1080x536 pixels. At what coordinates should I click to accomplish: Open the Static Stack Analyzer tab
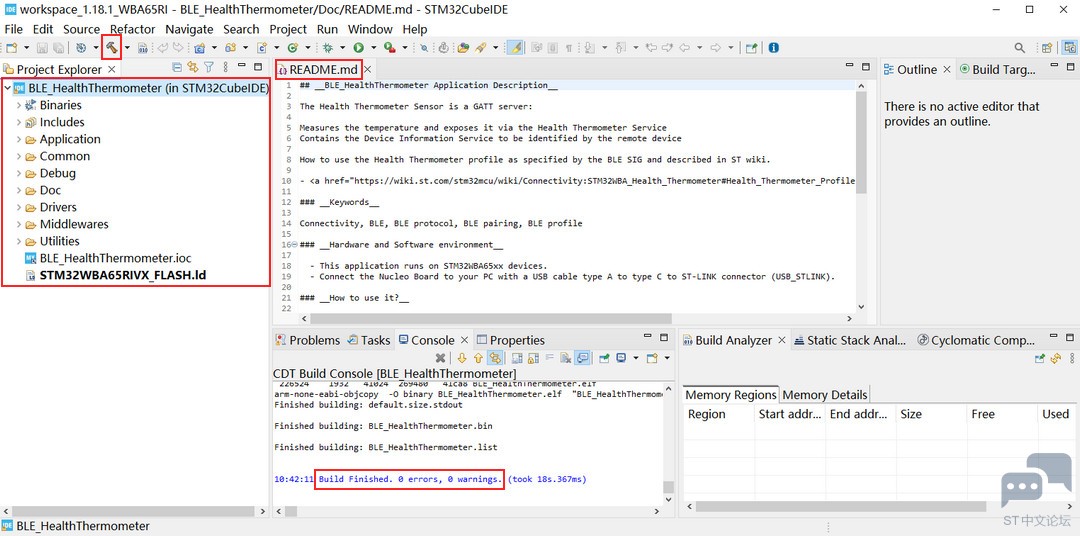[x=851, y=340]
